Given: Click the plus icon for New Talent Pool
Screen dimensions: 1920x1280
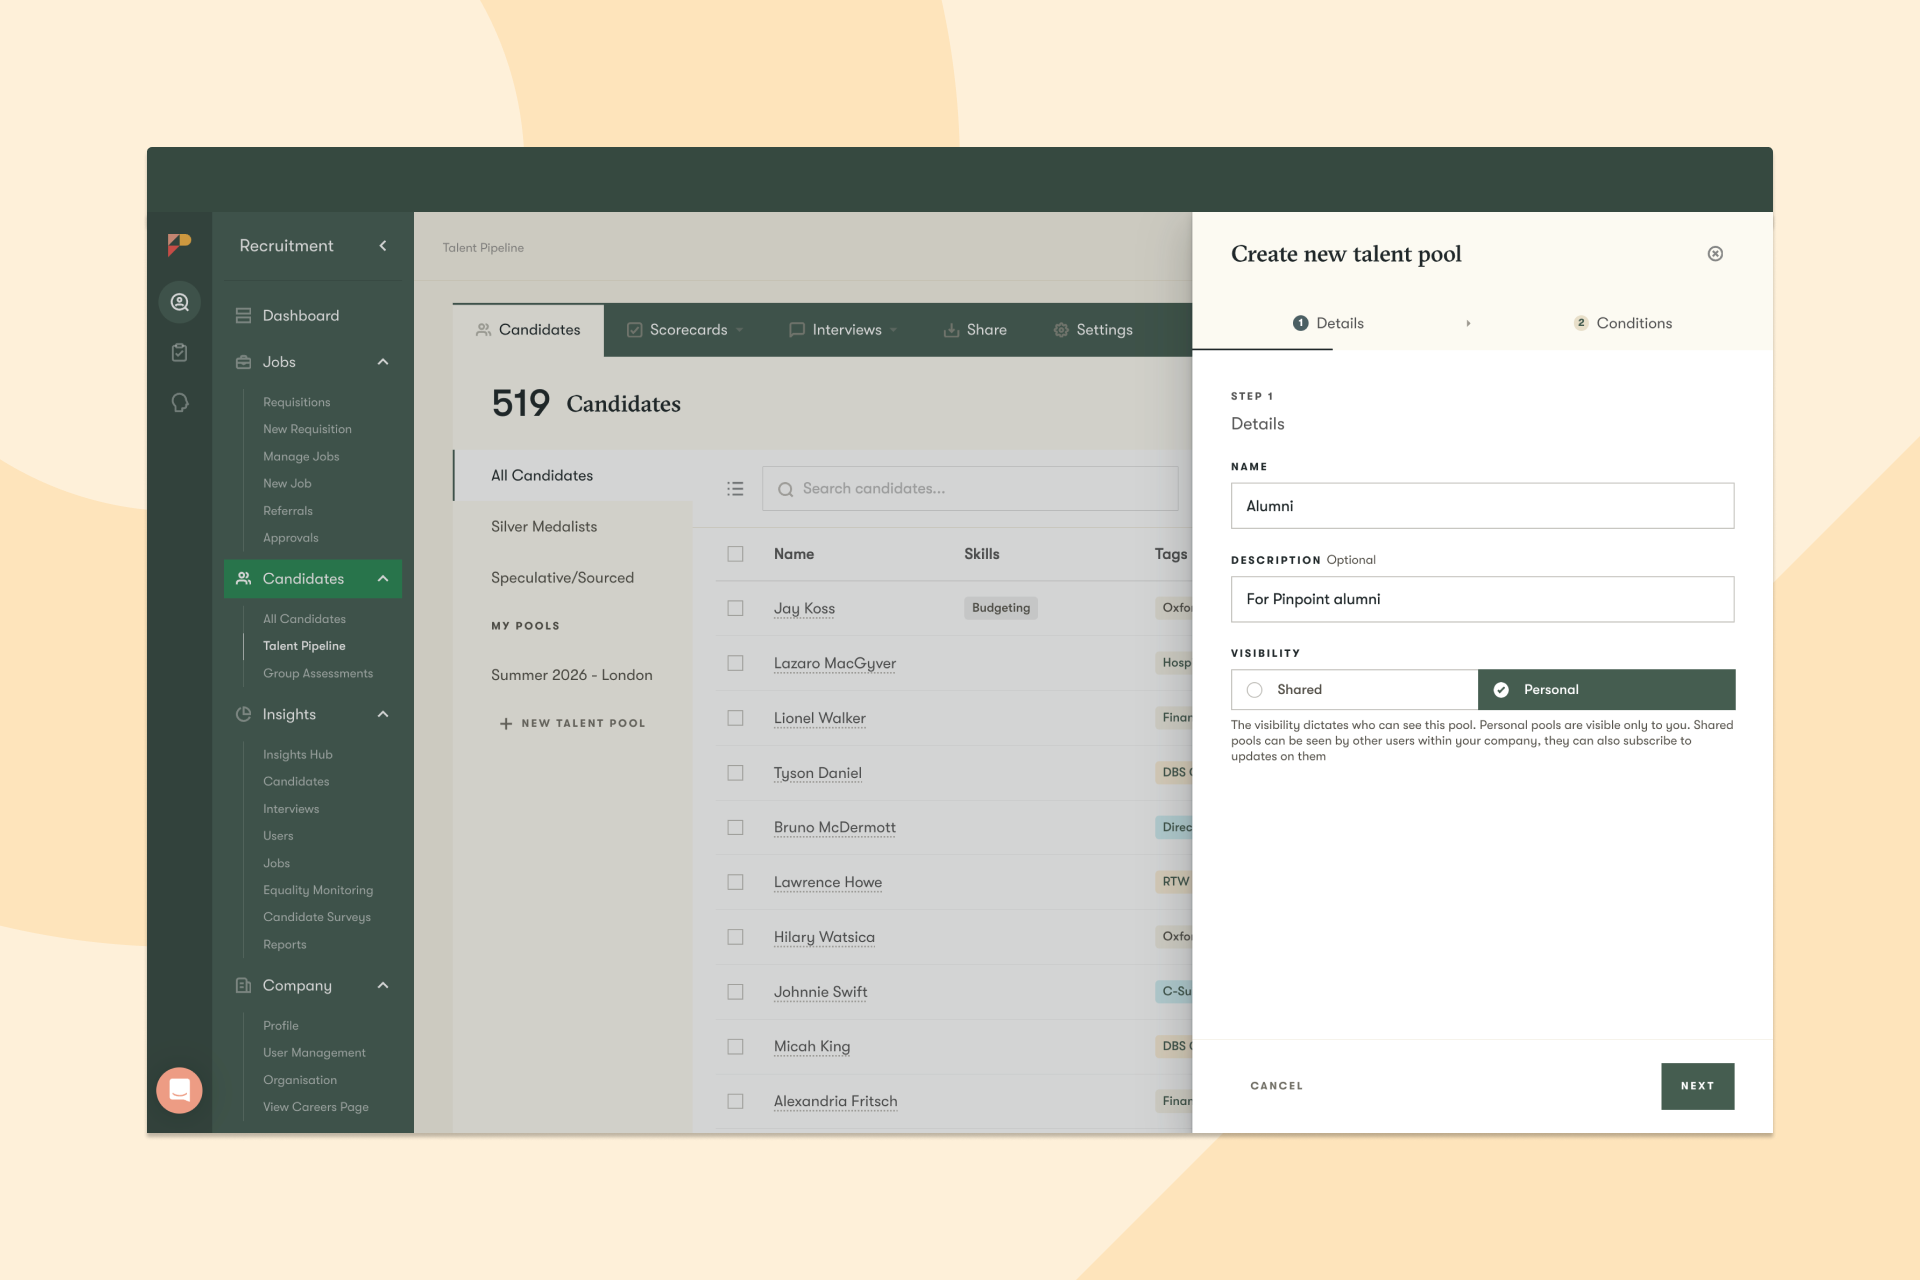Looking at the screenshot, I should [506, 723].
